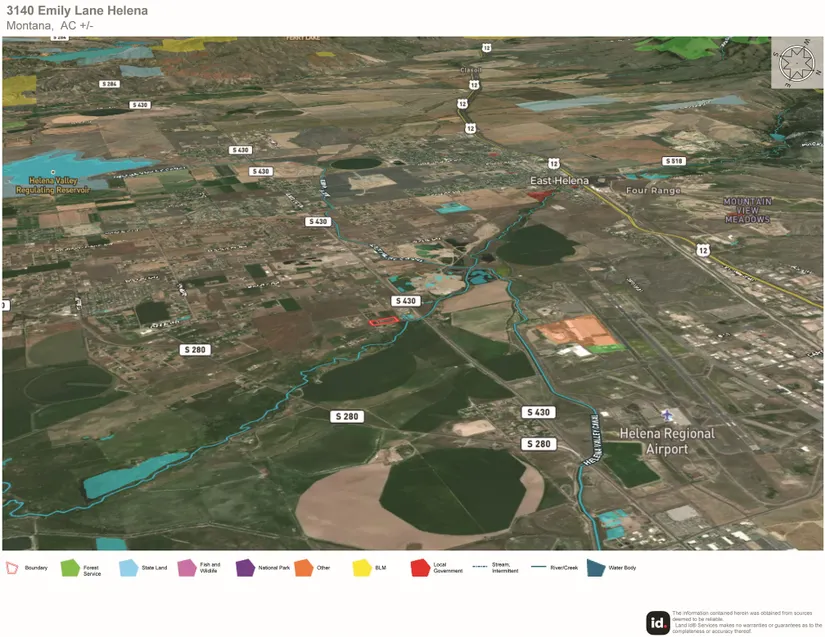Click the Water Body legend icon
Image resolution: width=825 pixels, height=637 pixels.
595,568
